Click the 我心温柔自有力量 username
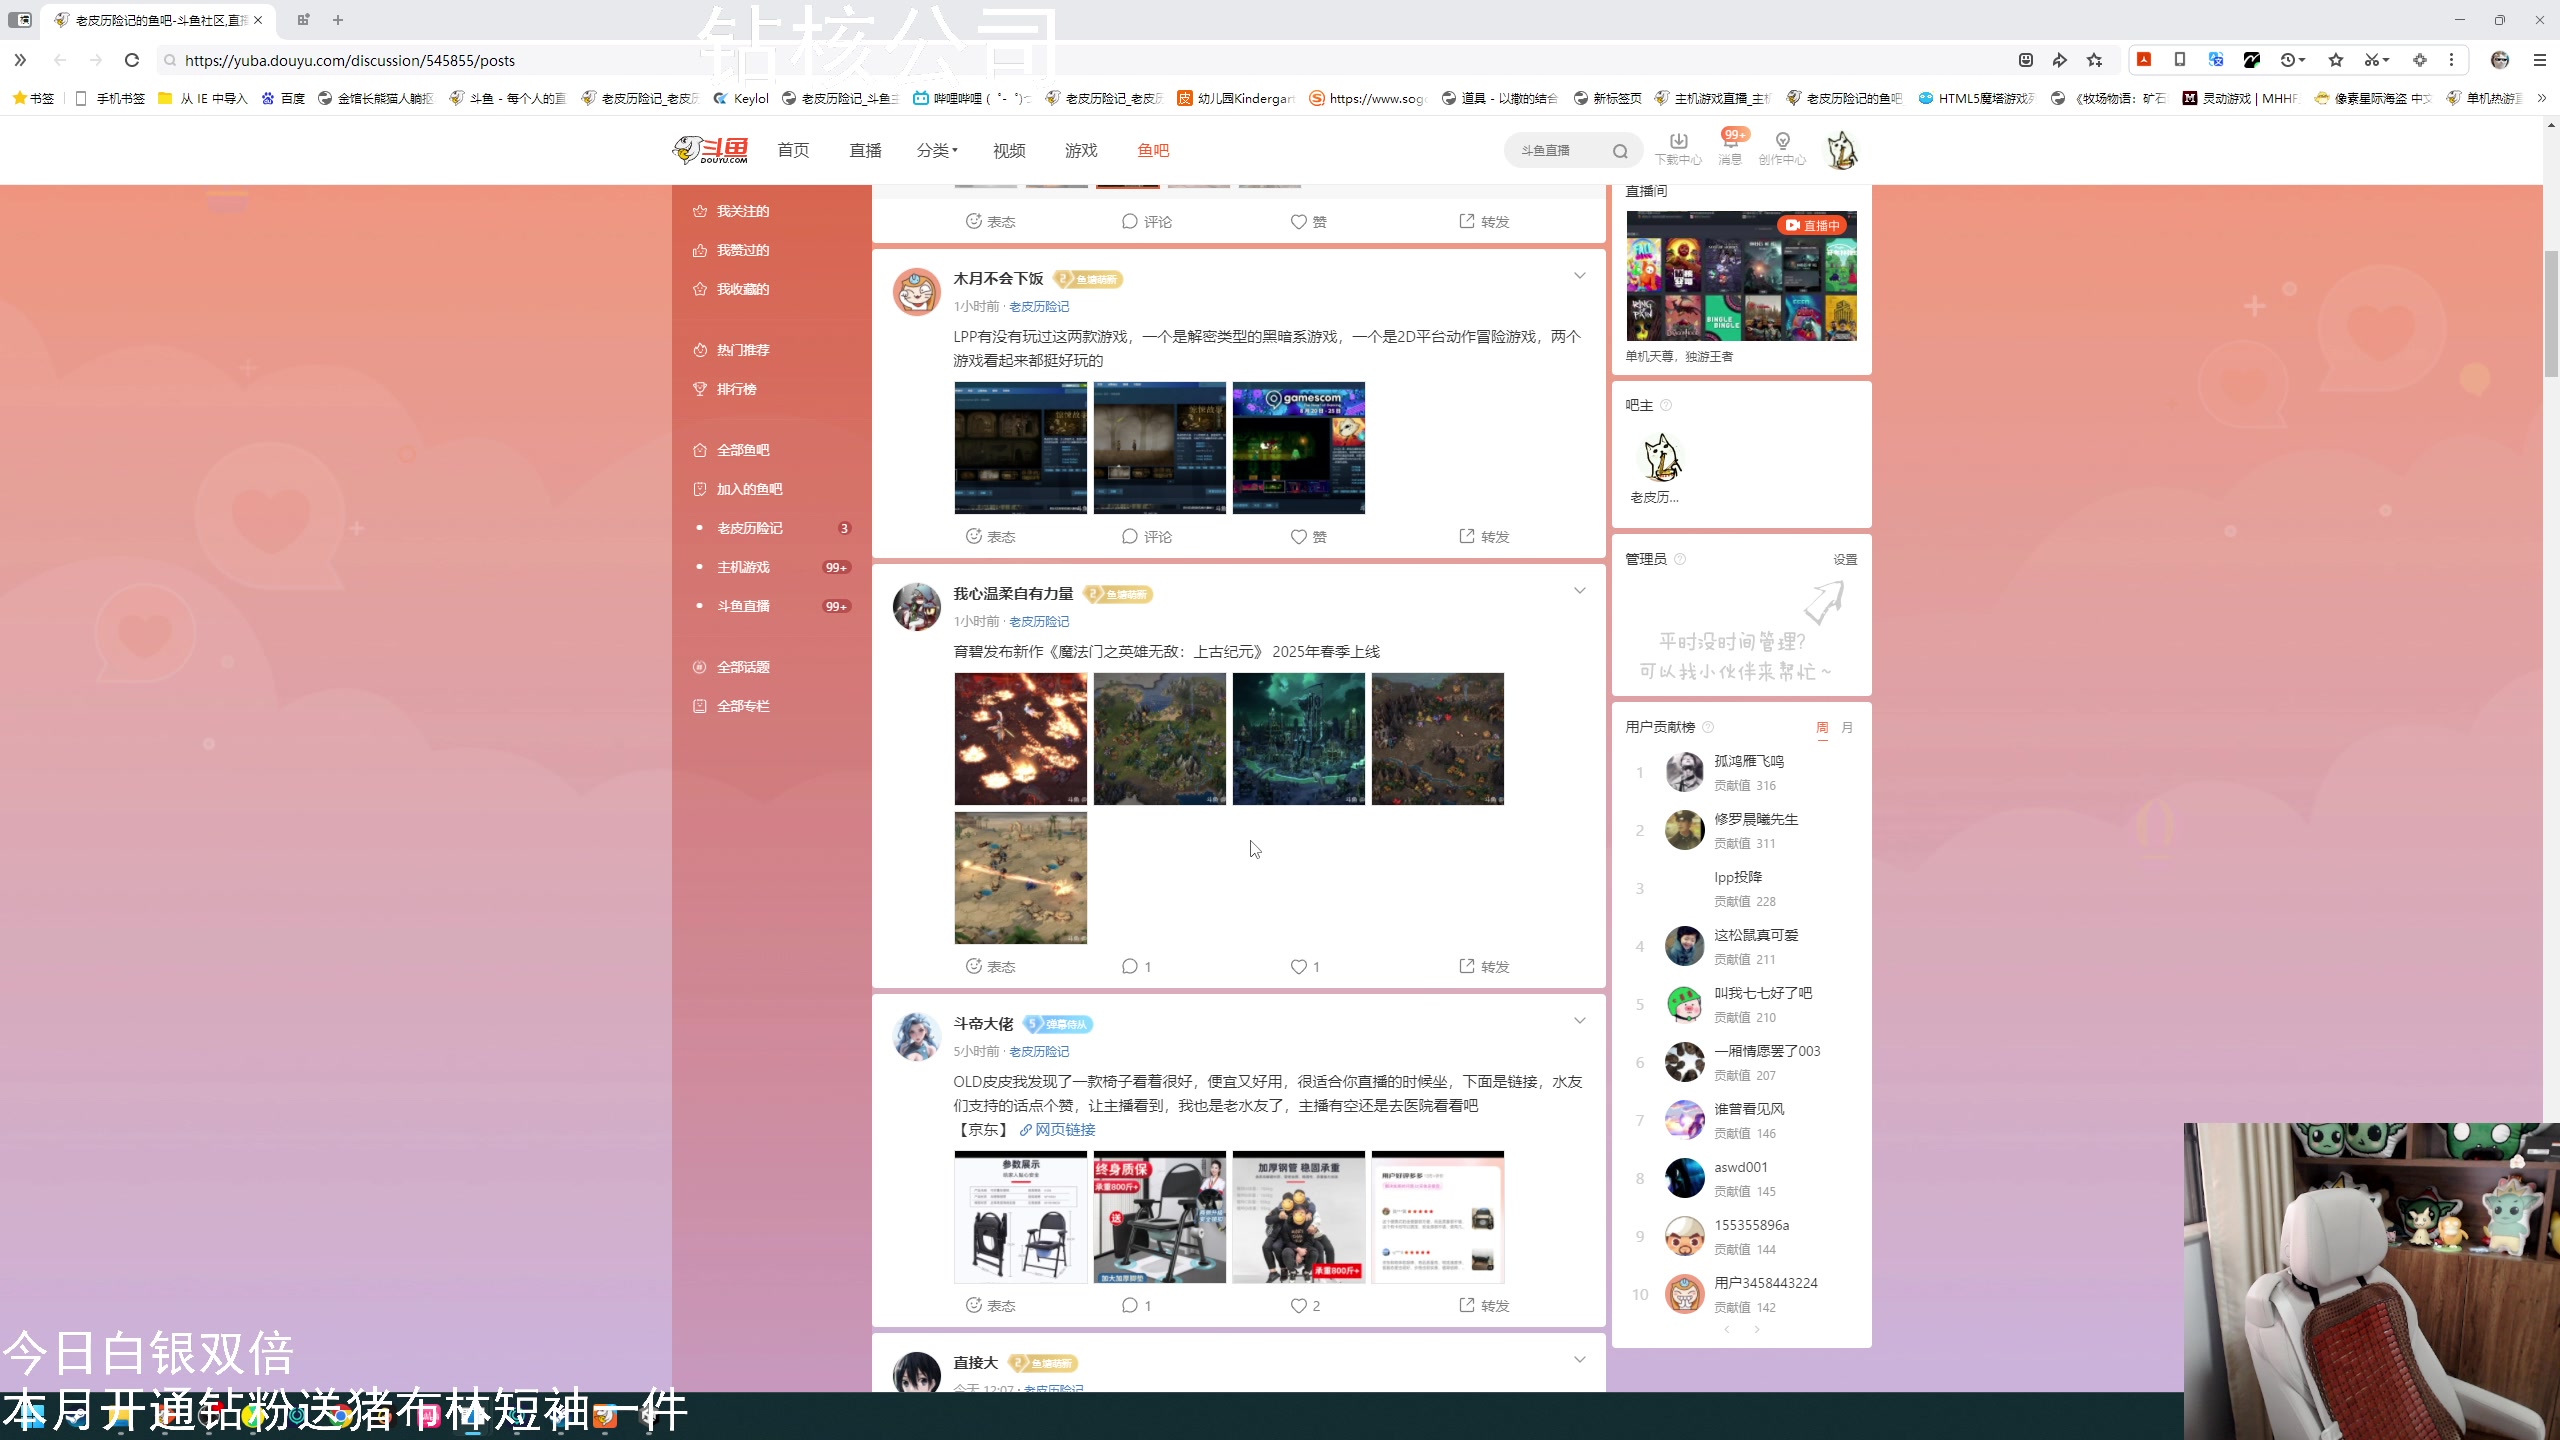The image size is (2560, 1440). (x=1013, y=594)
